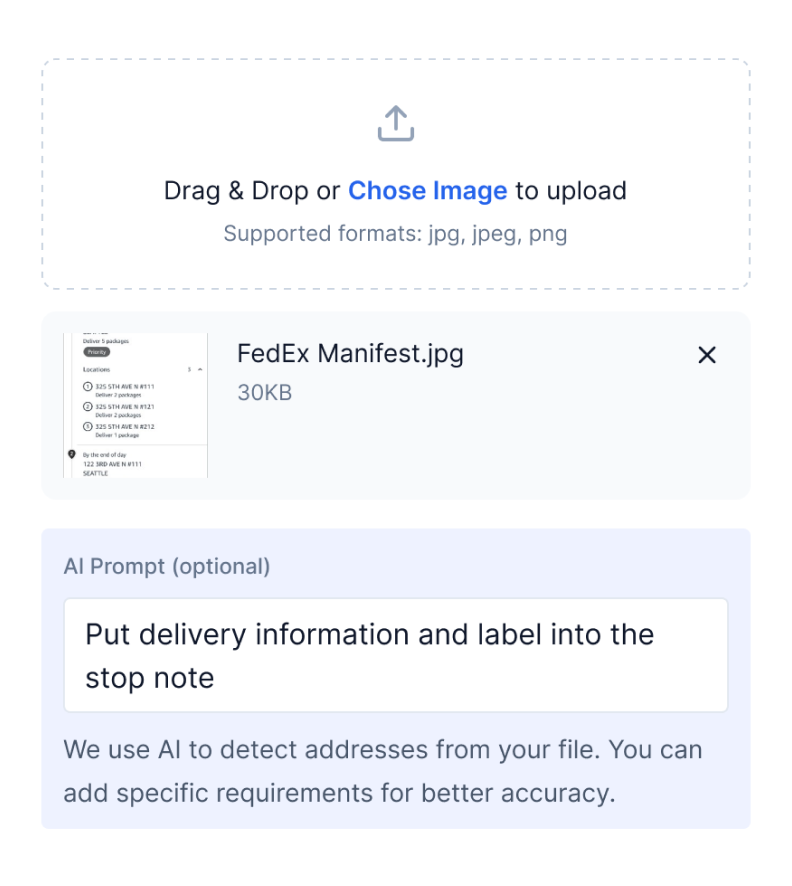The image size is (792, 886).
Task: Click the black map pin marker in the preview
Action: click(x=72, y=454)
